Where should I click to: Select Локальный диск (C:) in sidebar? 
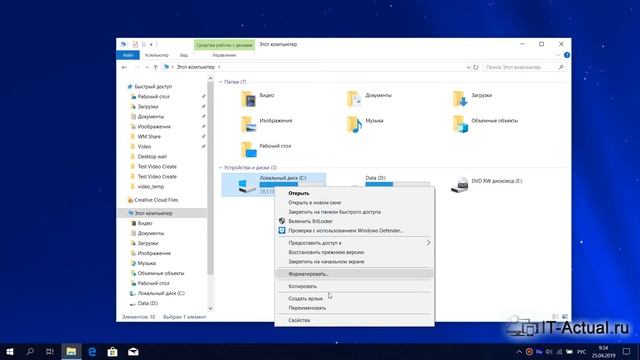pyautogui.click(x=162, y=293)
